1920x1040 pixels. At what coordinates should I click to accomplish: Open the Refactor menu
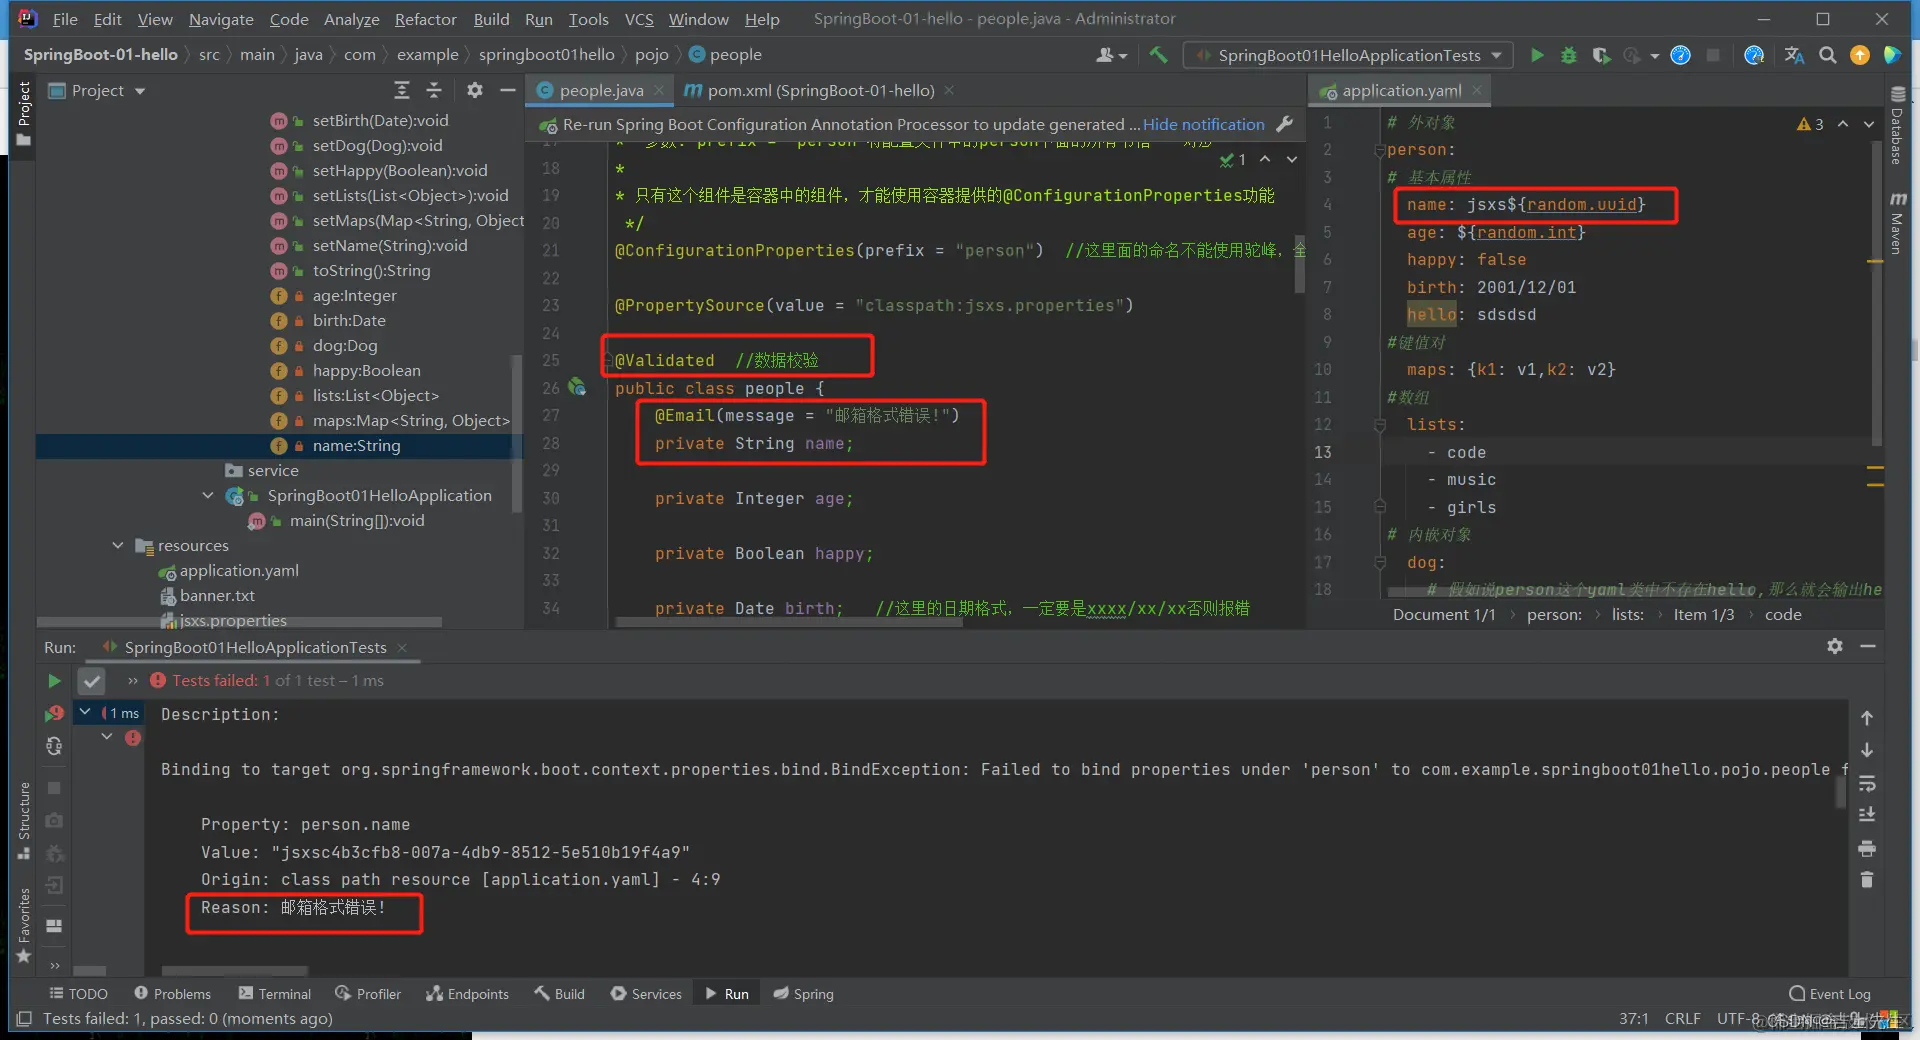tap(425, 19)
